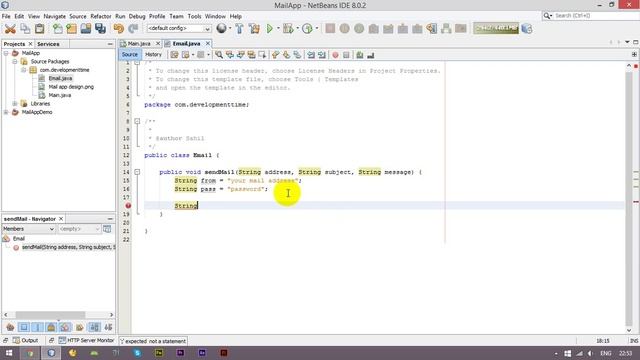
Task: Click the editor Find Selection magnifier icon
Action: click(219, 55)
